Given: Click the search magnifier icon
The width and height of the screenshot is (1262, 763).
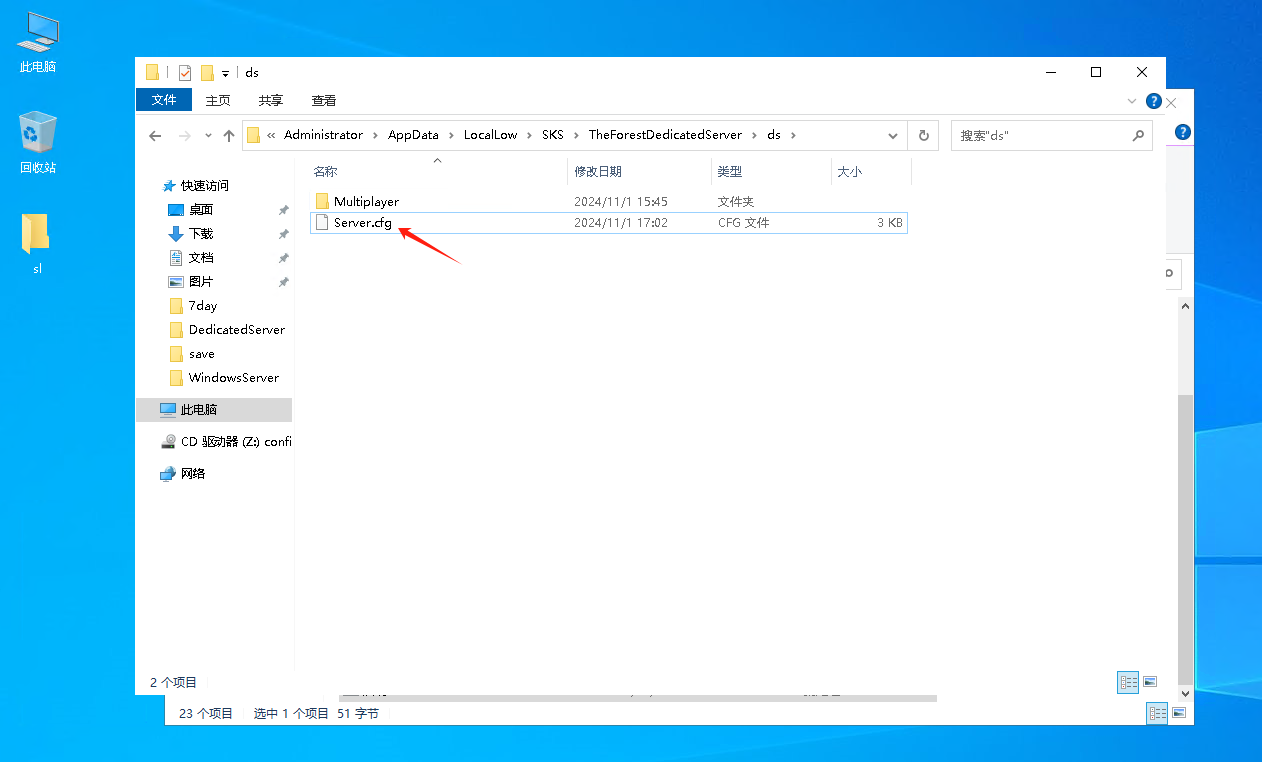Looking at the screenshot, I should tap(1138, 135).
